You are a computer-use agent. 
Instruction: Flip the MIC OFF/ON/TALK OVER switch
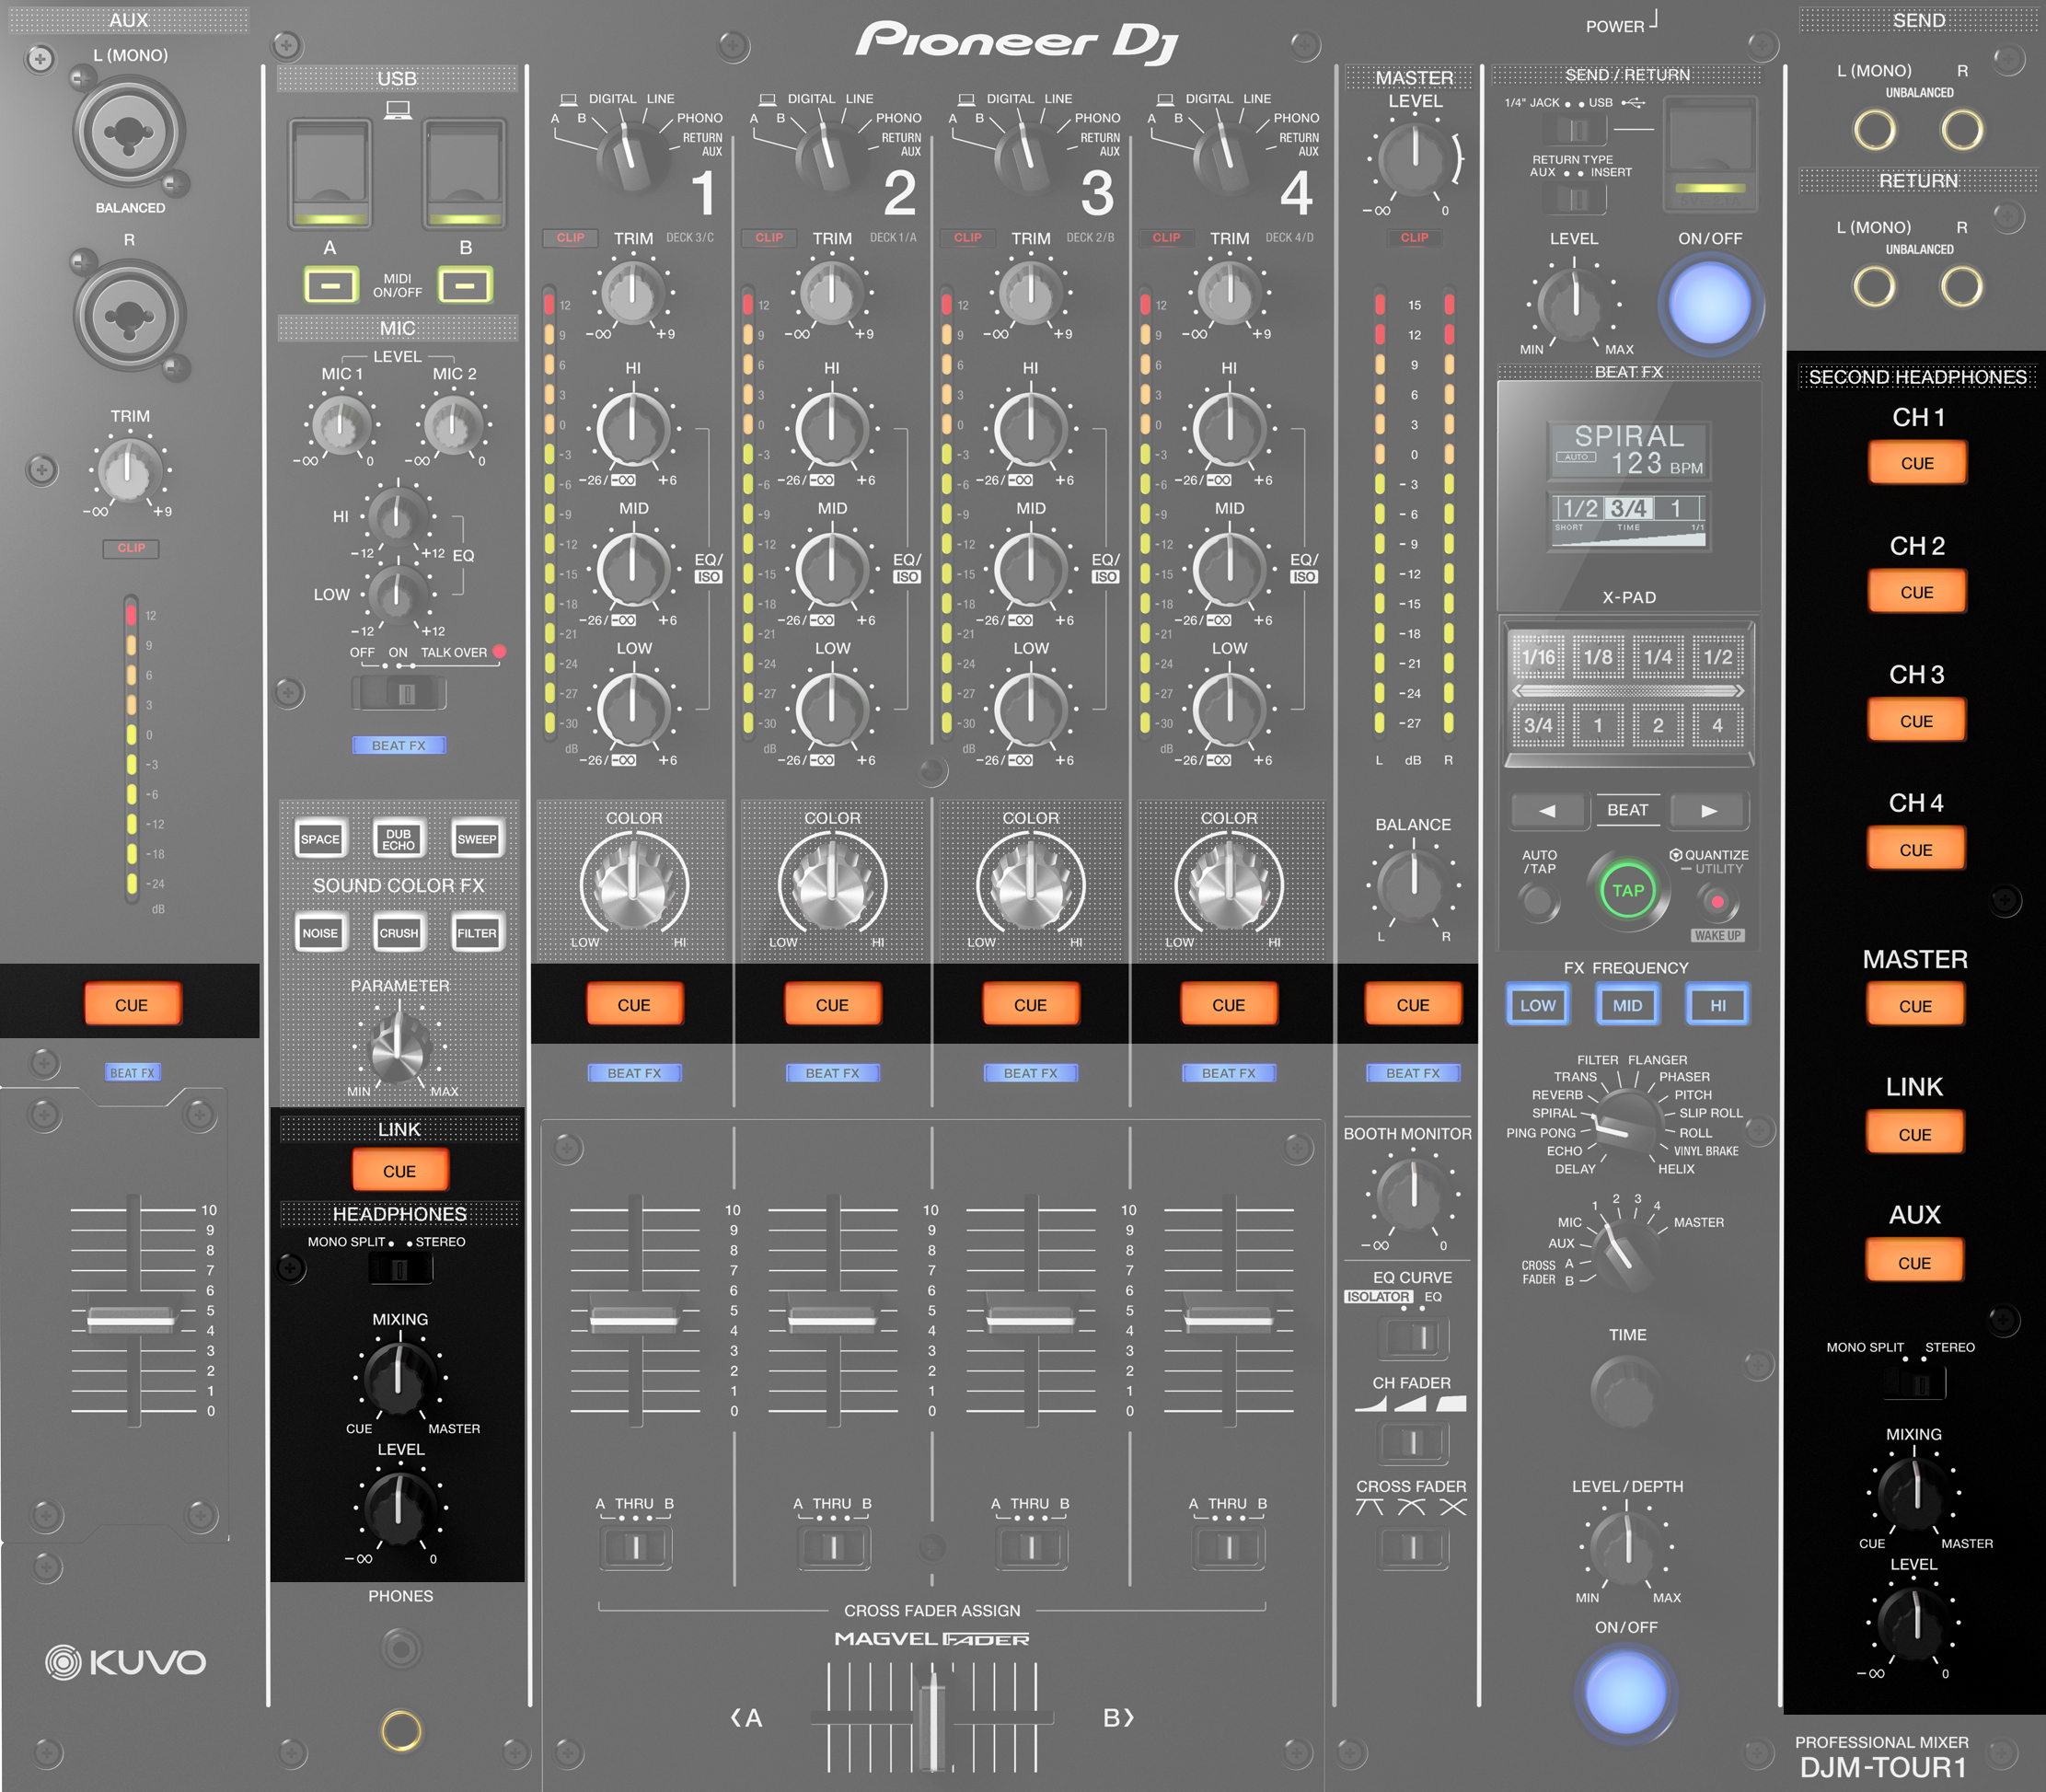point(399,693)
